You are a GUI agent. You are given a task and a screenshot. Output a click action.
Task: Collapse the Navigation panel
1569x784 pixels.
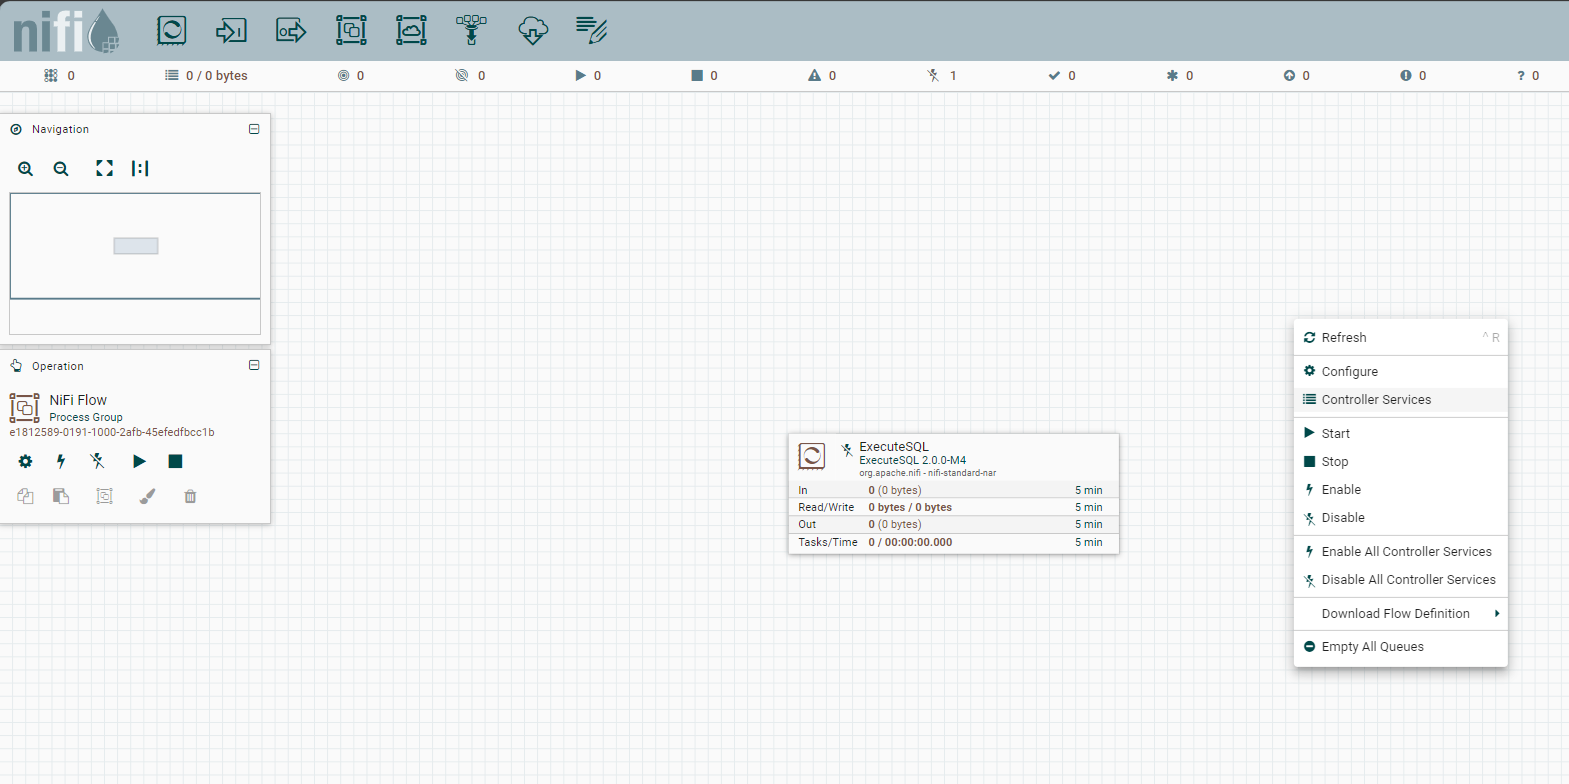(254, 129)
